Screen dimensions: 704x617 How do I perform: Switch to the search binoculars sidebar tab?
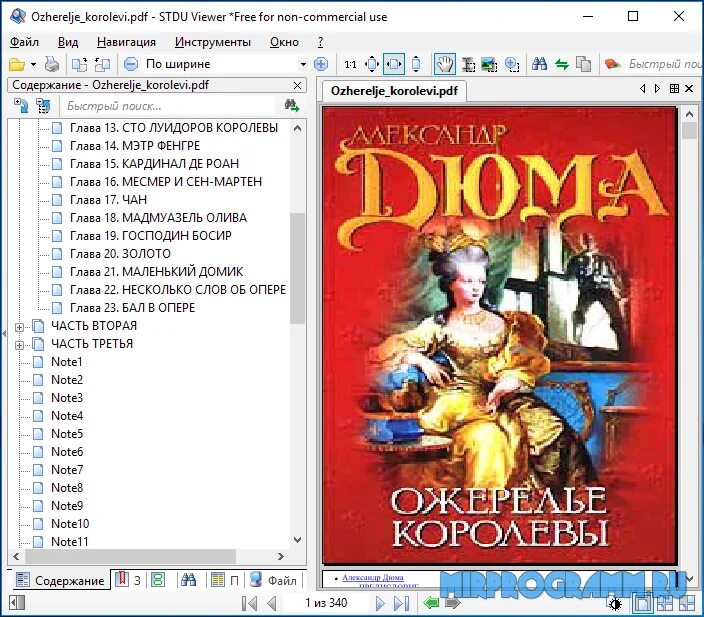click(x=189, y=580)
